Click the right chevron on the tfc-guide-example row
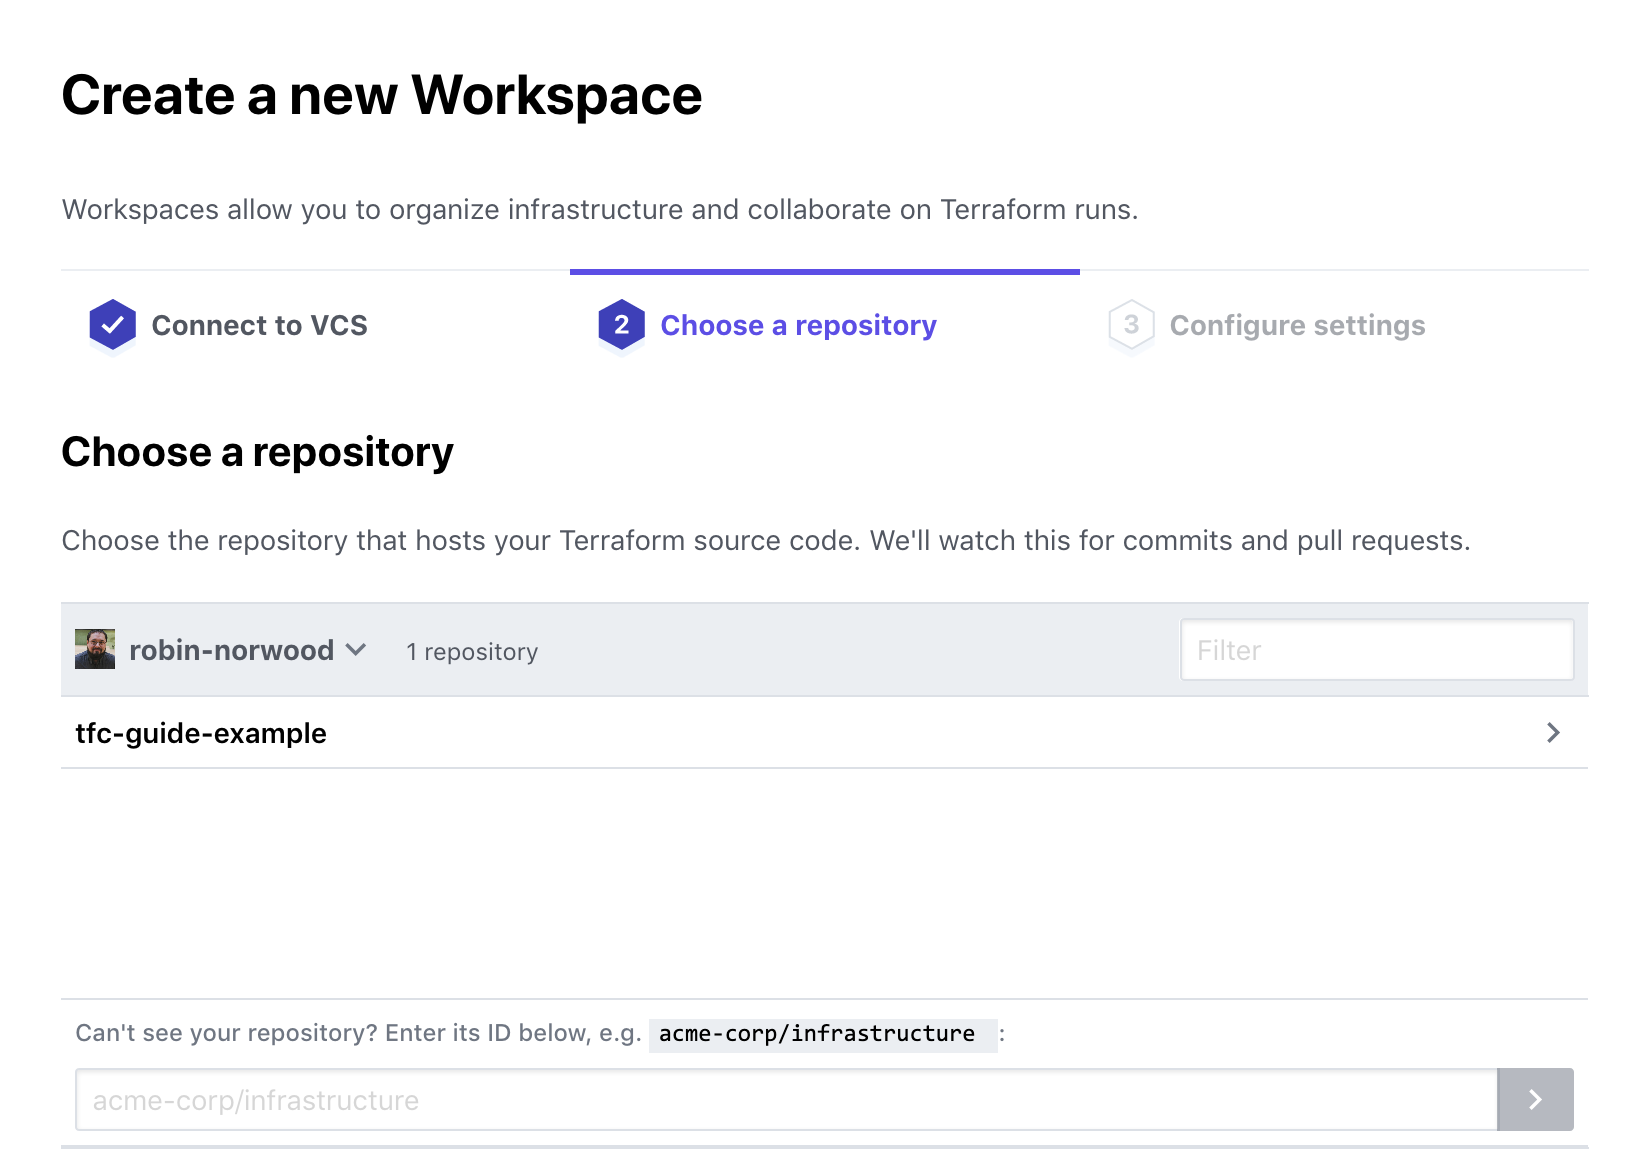Viewport: 1649px width, 1169px height. (1553, 733)
